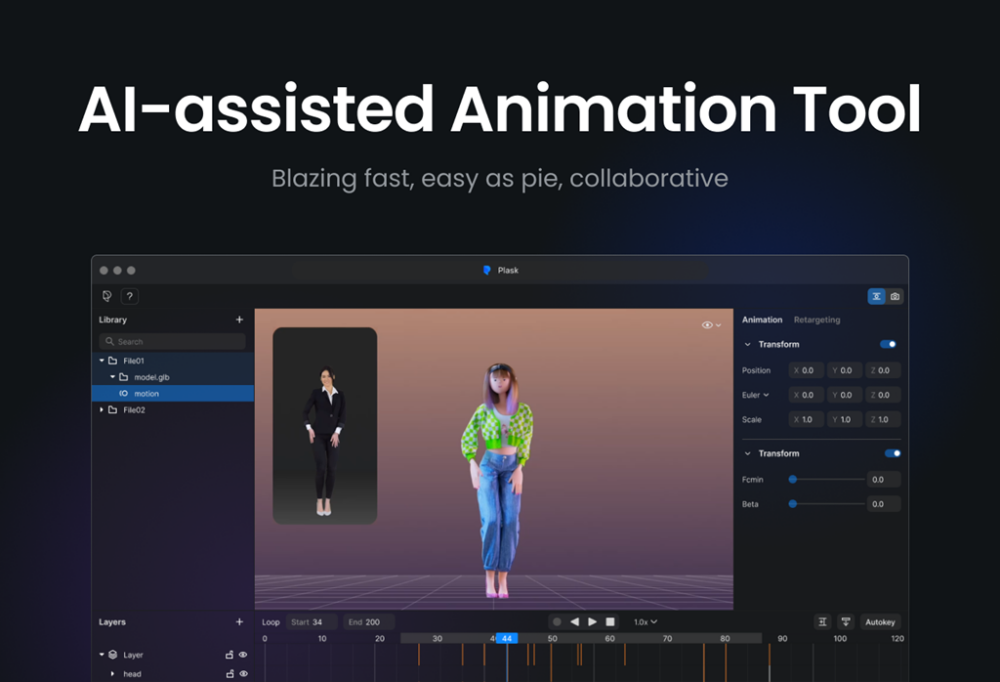1000x682 pixels.
Task: Open the 1.0x playback speed dropdown
Action: 645,622
